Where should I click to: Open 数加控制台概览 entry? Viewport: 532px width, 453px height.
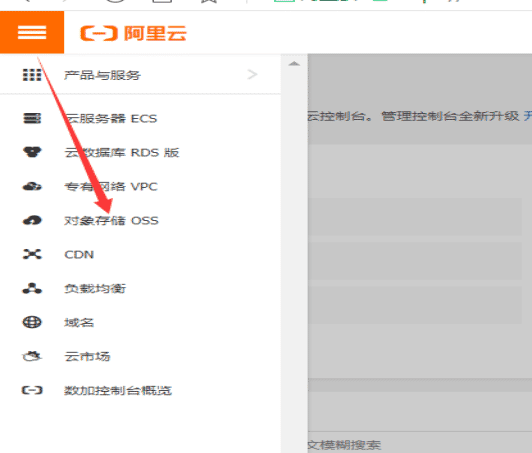pyautogui.click(x=118, y=391)
